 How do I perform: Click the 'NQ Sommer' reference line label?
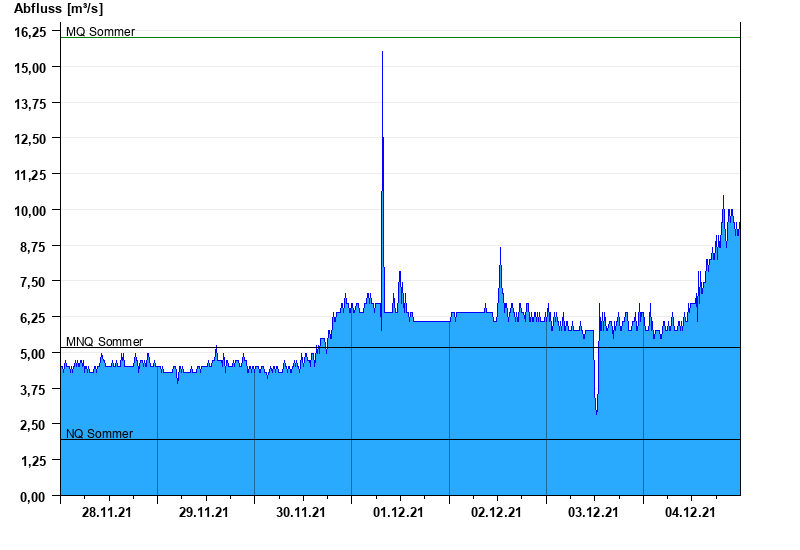coord(99,434)
